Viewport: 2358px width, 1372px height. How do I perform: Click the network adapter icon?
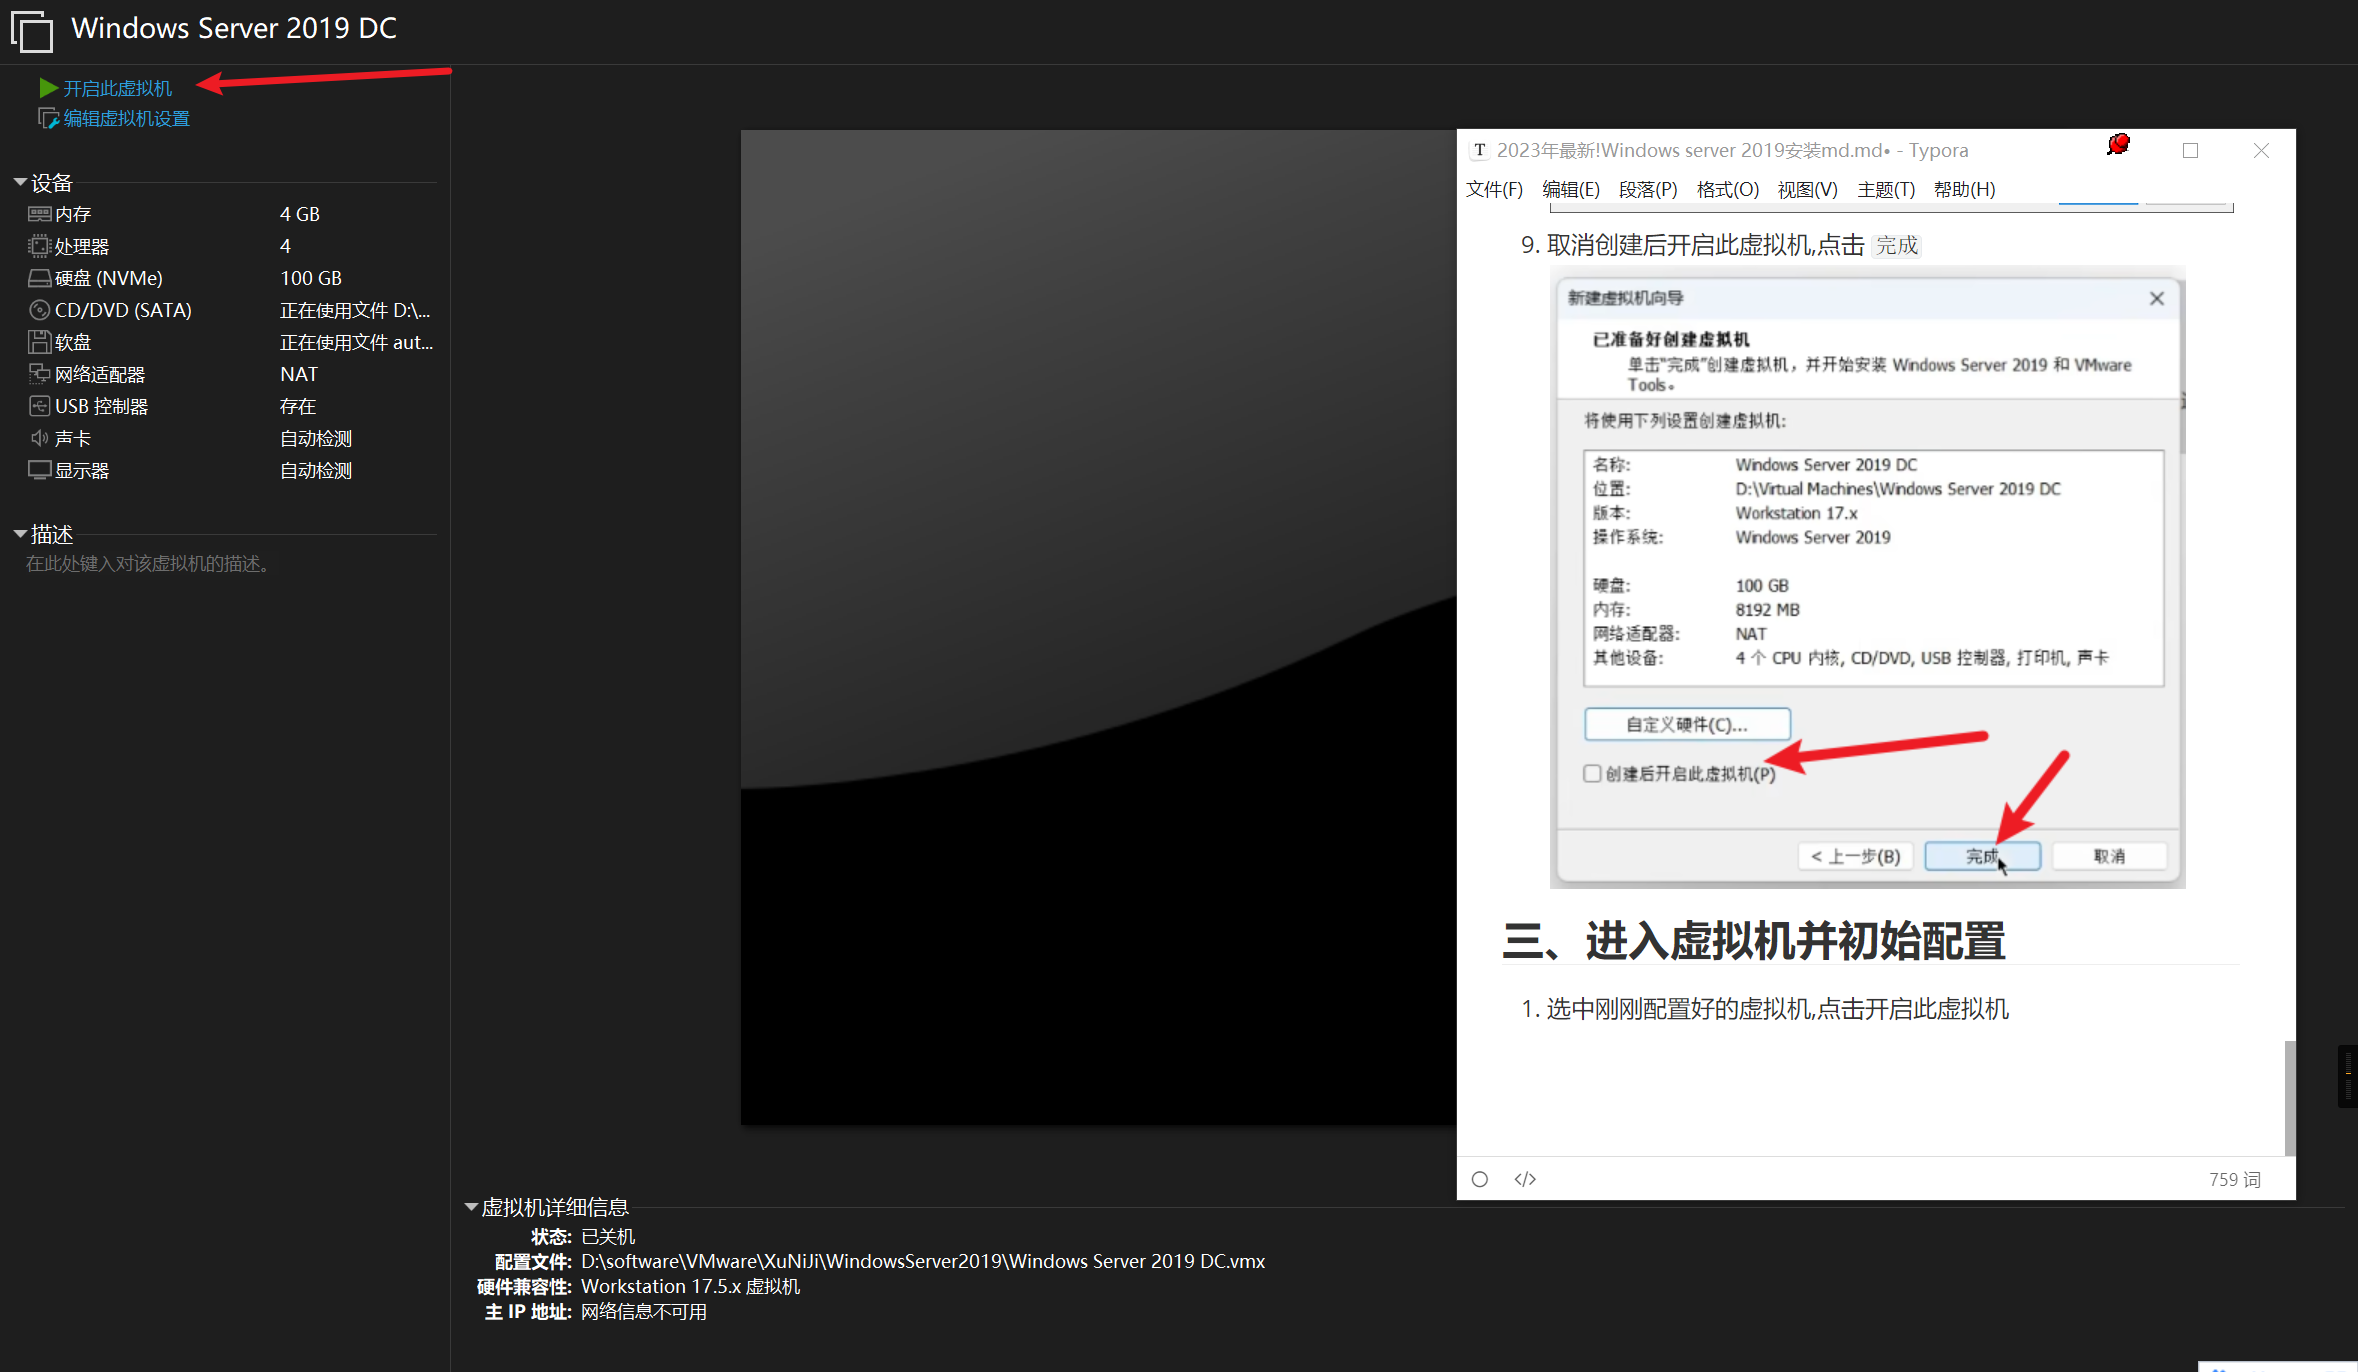click(39, 374)
